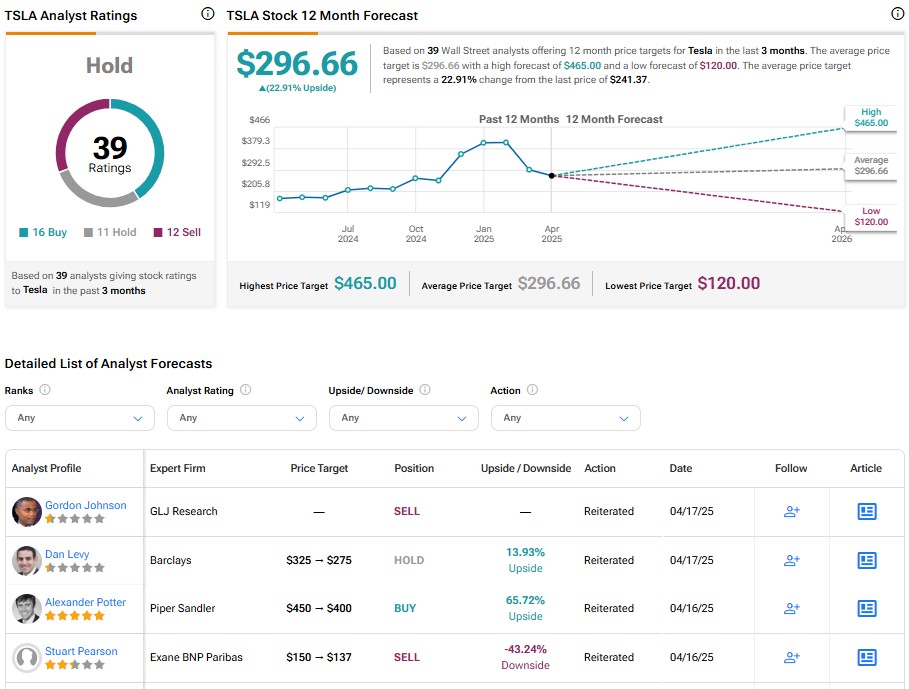Follow analyst Alexander Potter
Viewport: 909px width, 689px height.
(x=791, y=608)
